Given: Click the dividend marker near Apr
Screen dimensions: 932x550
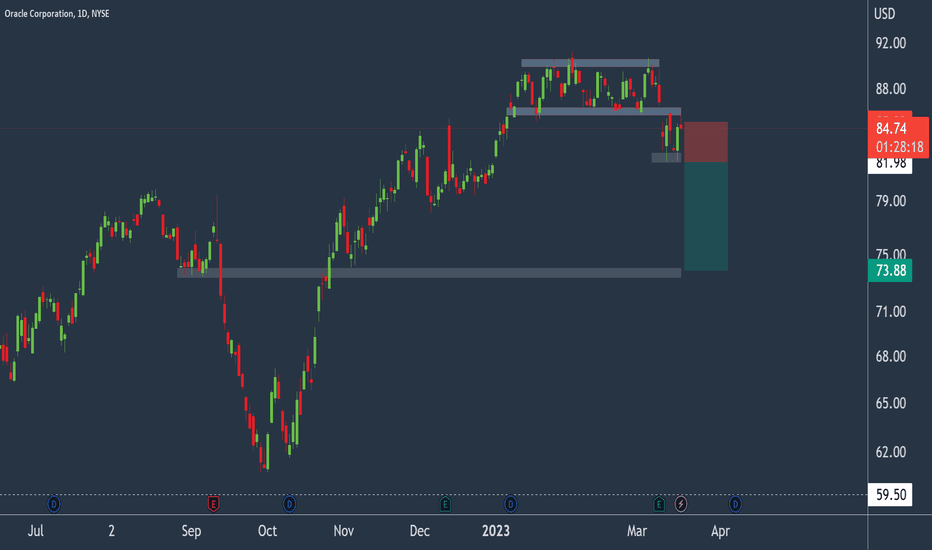Looking at the screenshot, I should [735, 505].
